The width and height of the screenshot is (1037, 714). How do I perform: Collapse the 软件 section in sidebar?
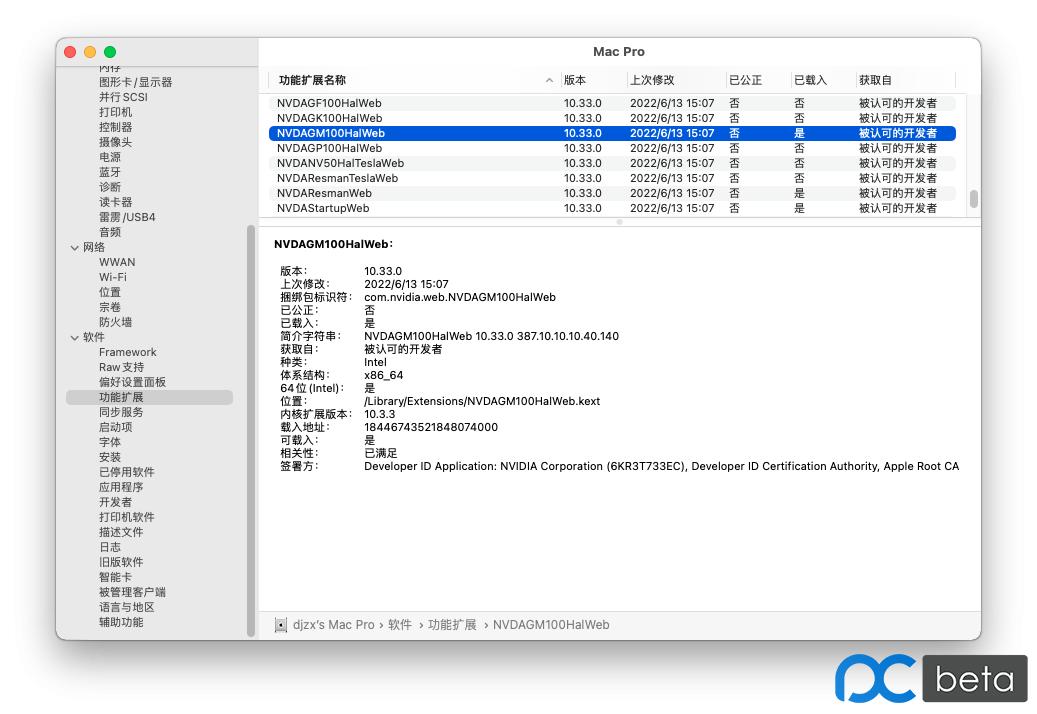click(x=75, y=337)
